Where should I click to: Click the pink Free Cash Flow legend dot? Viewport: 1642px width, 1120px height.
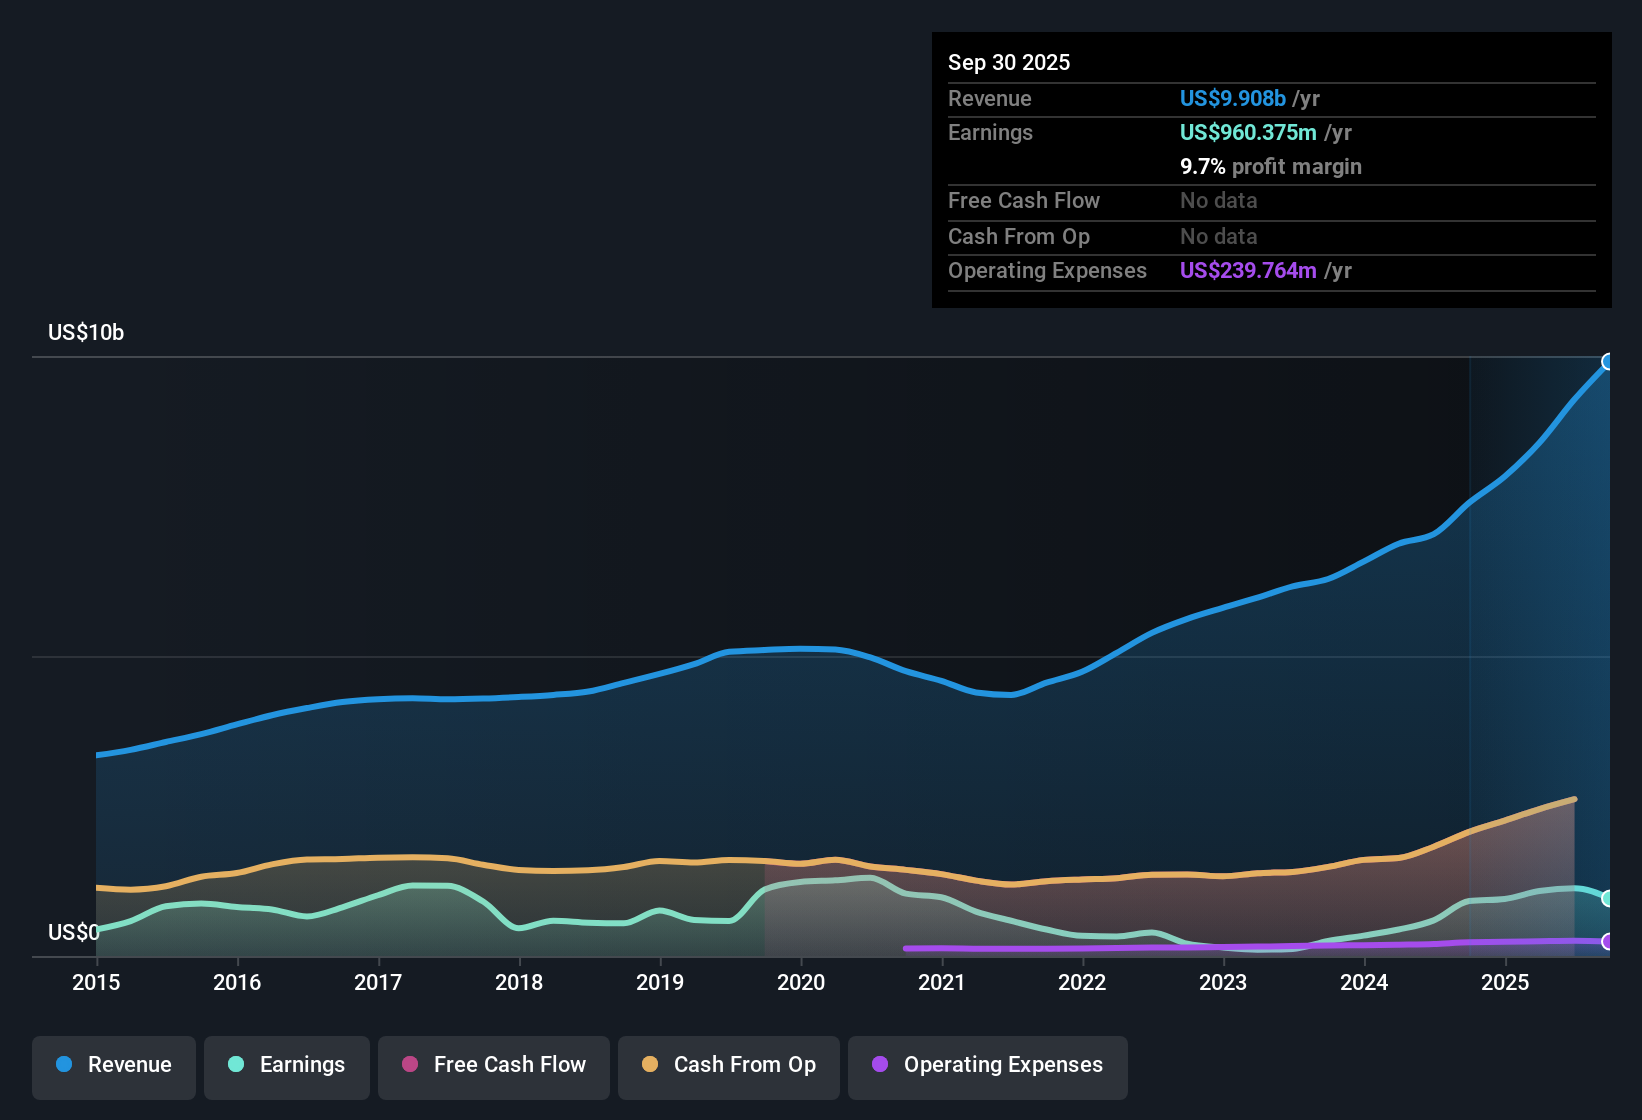tap(409, 1065)
